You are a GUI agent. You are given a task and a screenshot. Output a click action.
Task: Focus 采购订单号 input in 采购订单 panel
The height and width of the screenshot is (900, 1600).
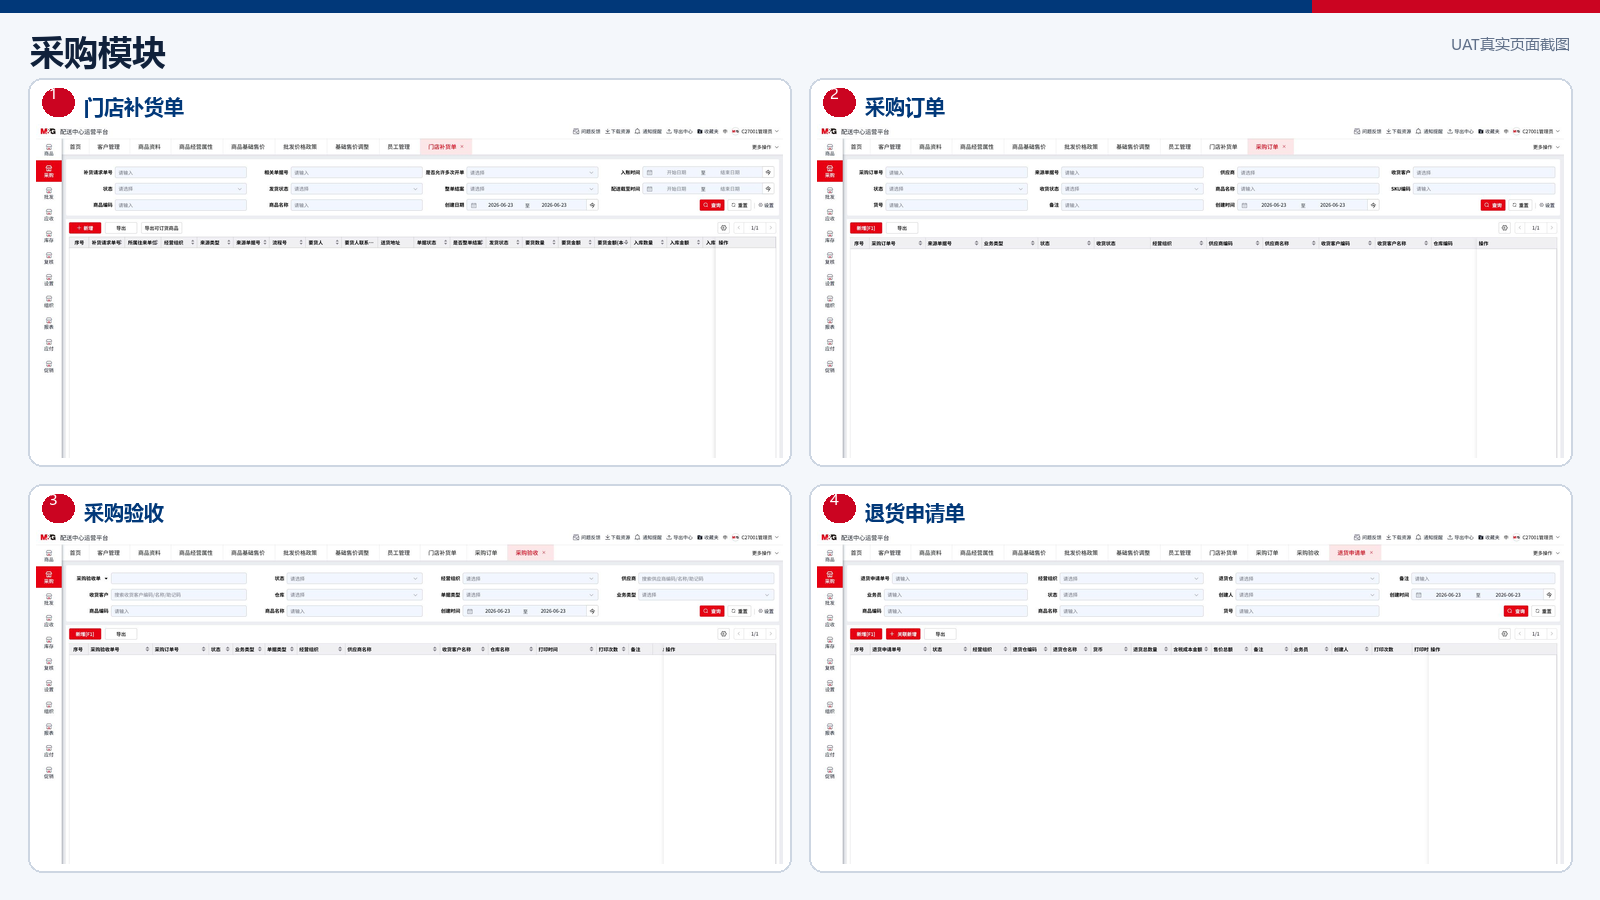[x=956, y=173]
